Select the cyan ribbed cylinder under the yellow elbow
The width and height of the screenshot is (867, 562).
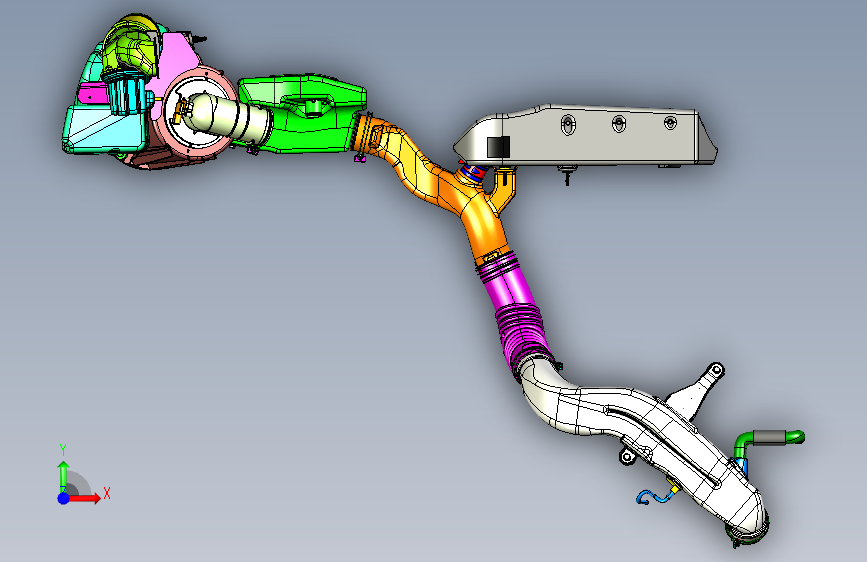126,93
